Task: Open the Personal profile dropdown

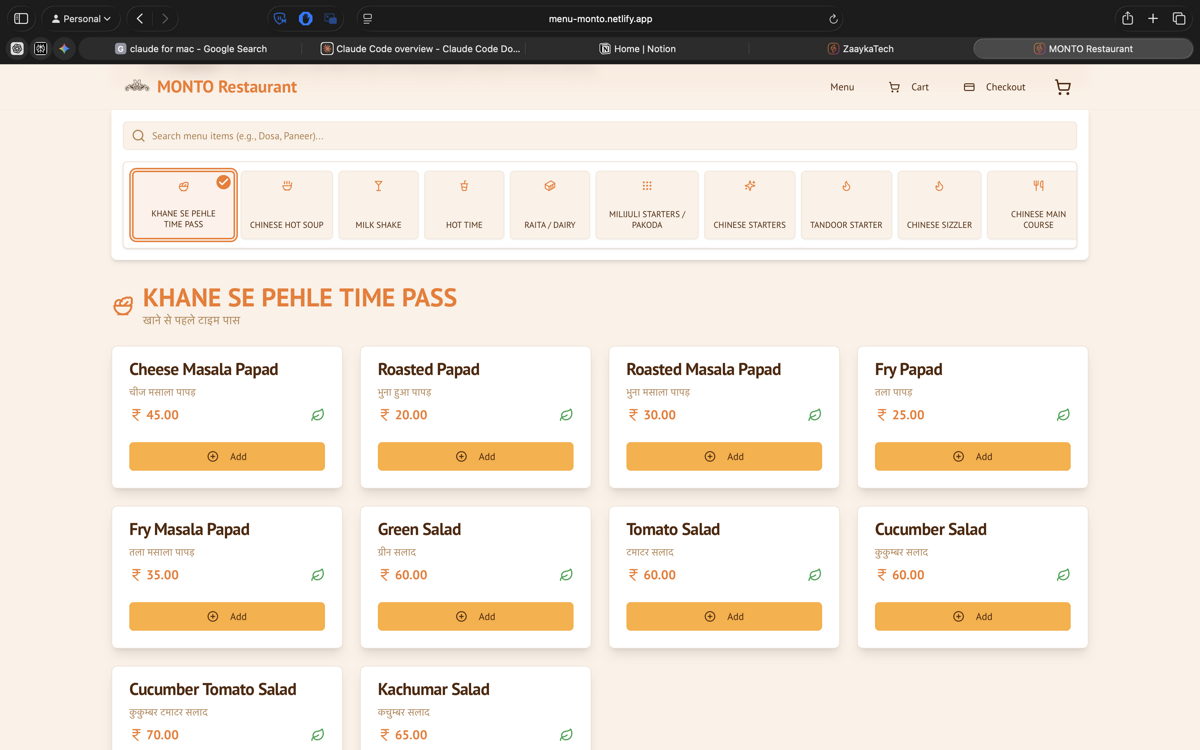Action: click(81, 19)
